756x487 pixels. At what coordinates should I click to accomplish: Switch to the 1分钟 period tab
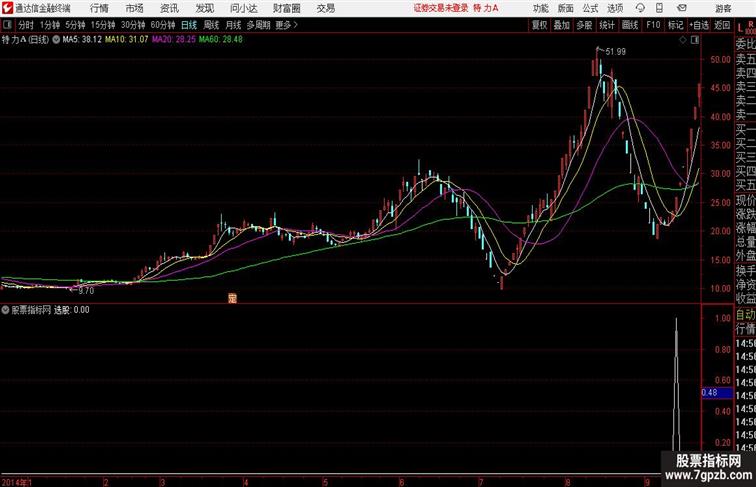click(49, 25)
